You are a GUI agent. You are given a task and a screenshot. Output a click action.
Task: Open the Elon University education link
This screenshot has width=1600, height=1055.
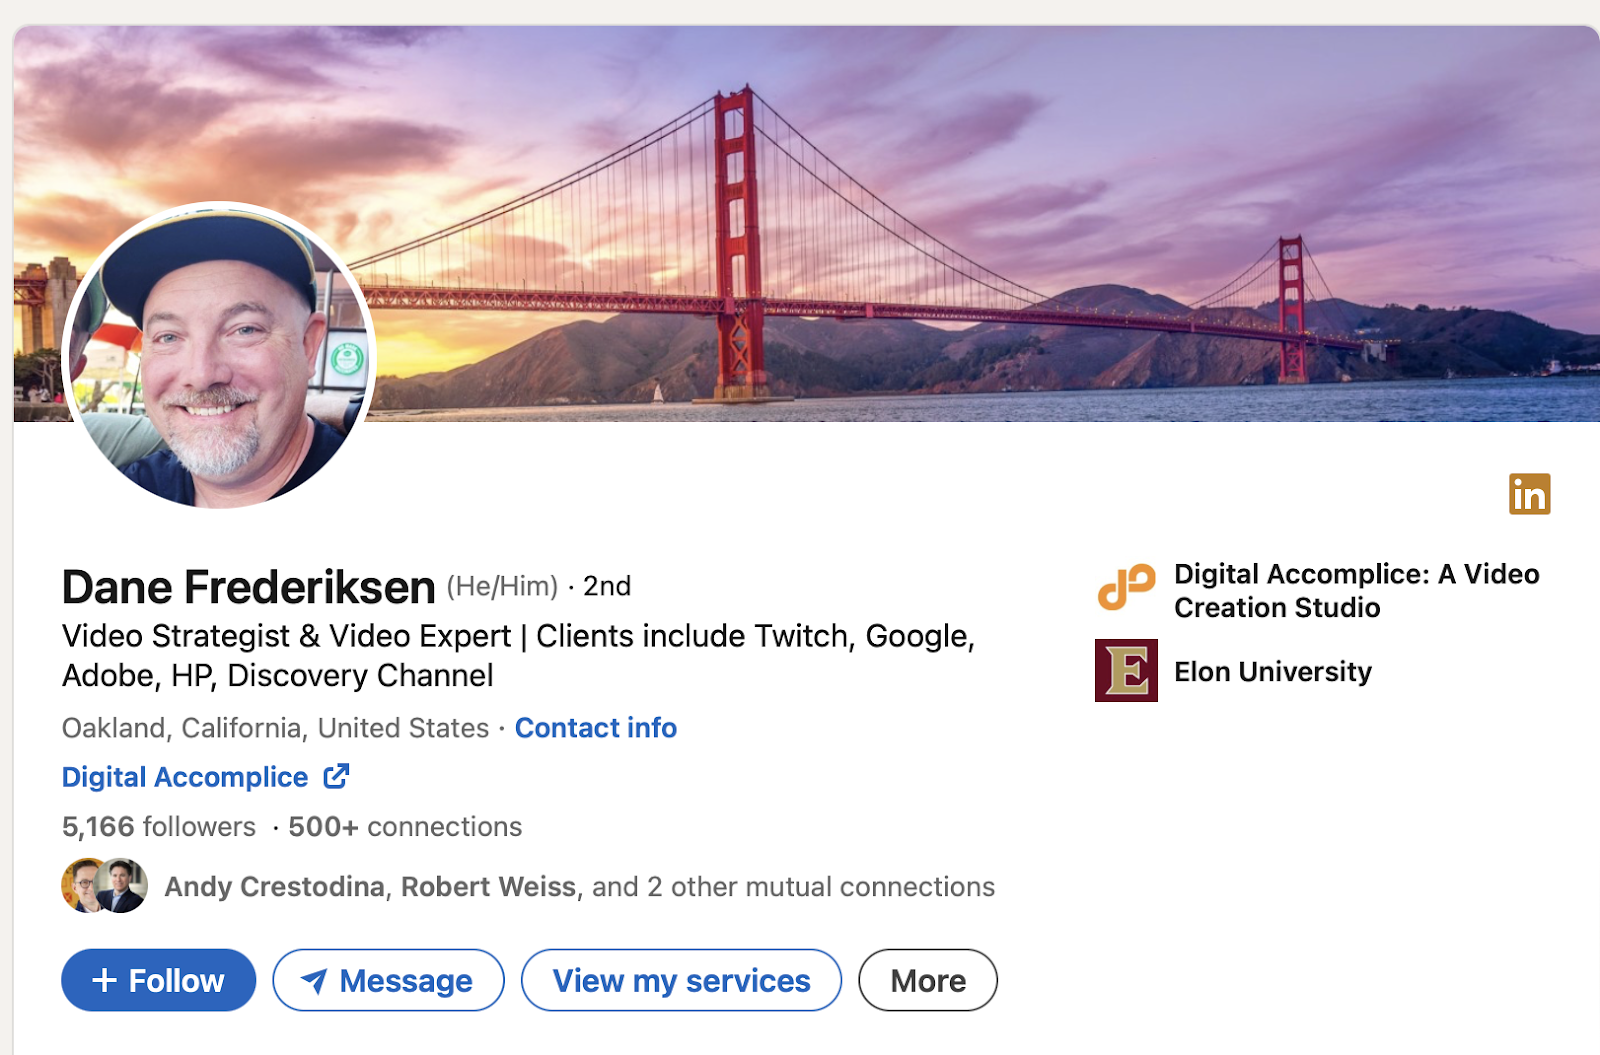1273,672
